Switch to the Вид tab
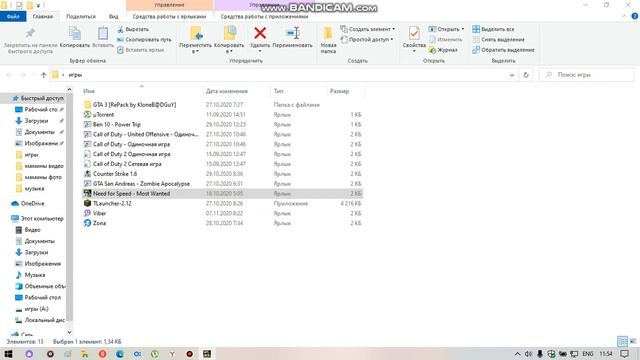 pyautogui.click(x=113, y=16)
